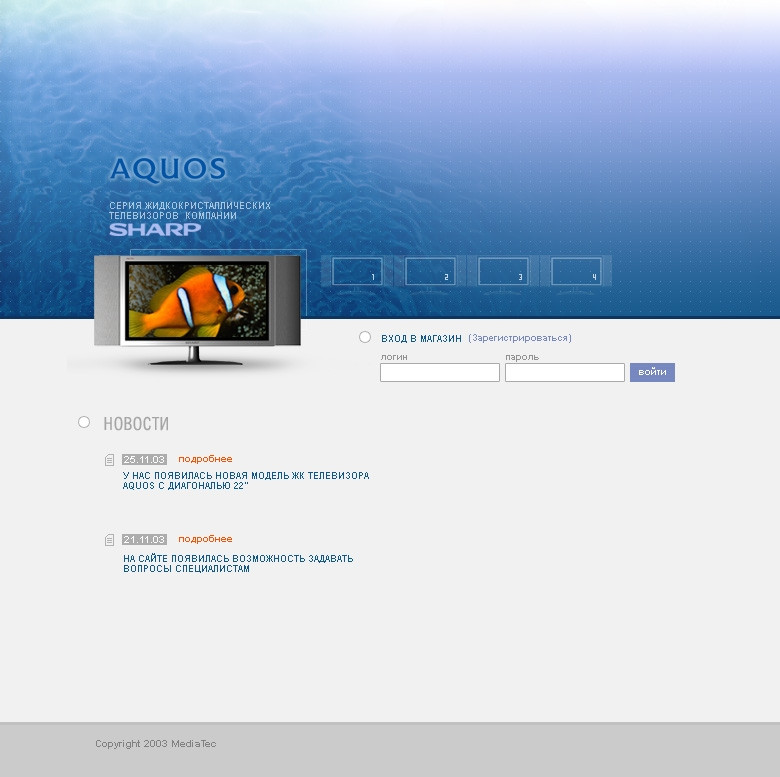Click the circle bullet beside ВХОД В МАГАЗИН
780x777 pixels.
(x=365, y=337)
